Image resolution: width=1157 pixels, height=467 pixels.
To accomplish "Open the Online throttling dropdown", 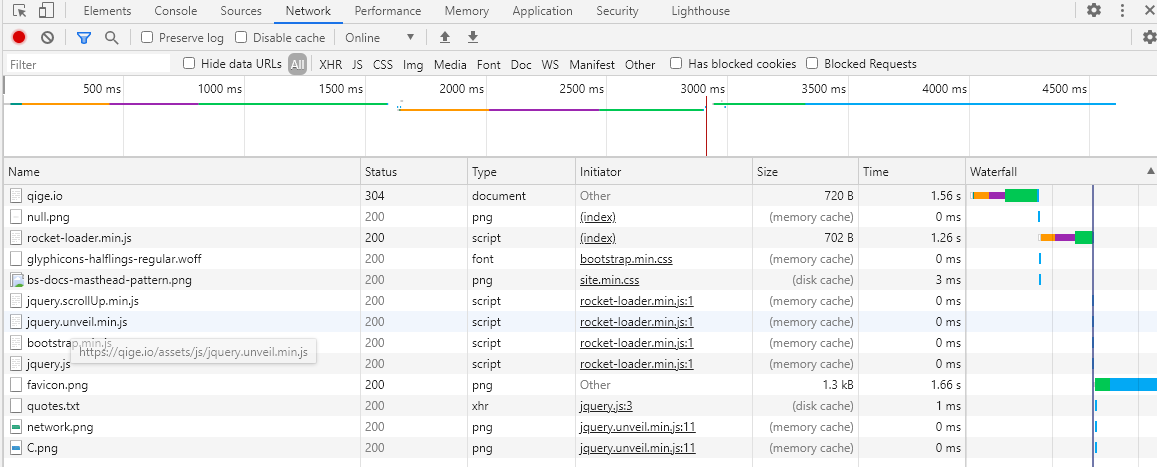I will click(380, 38).
